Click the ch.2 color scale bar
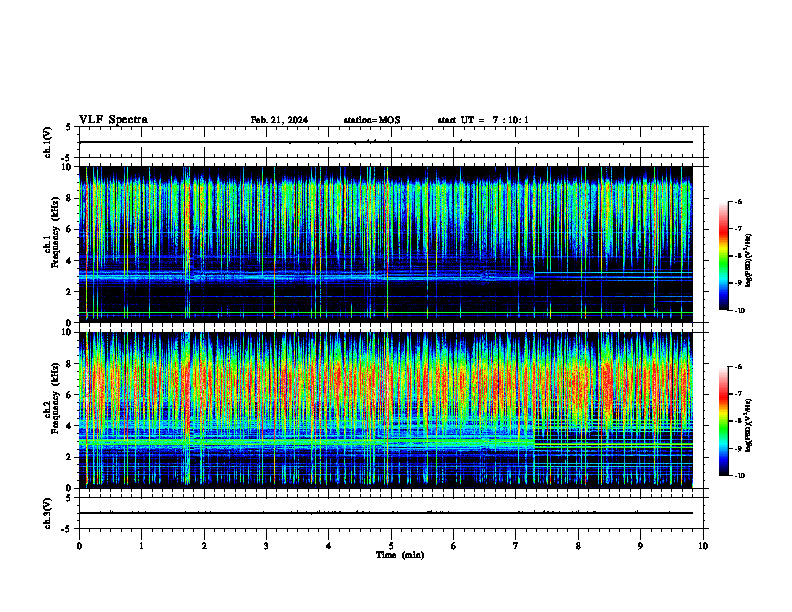 coord(723,421)
